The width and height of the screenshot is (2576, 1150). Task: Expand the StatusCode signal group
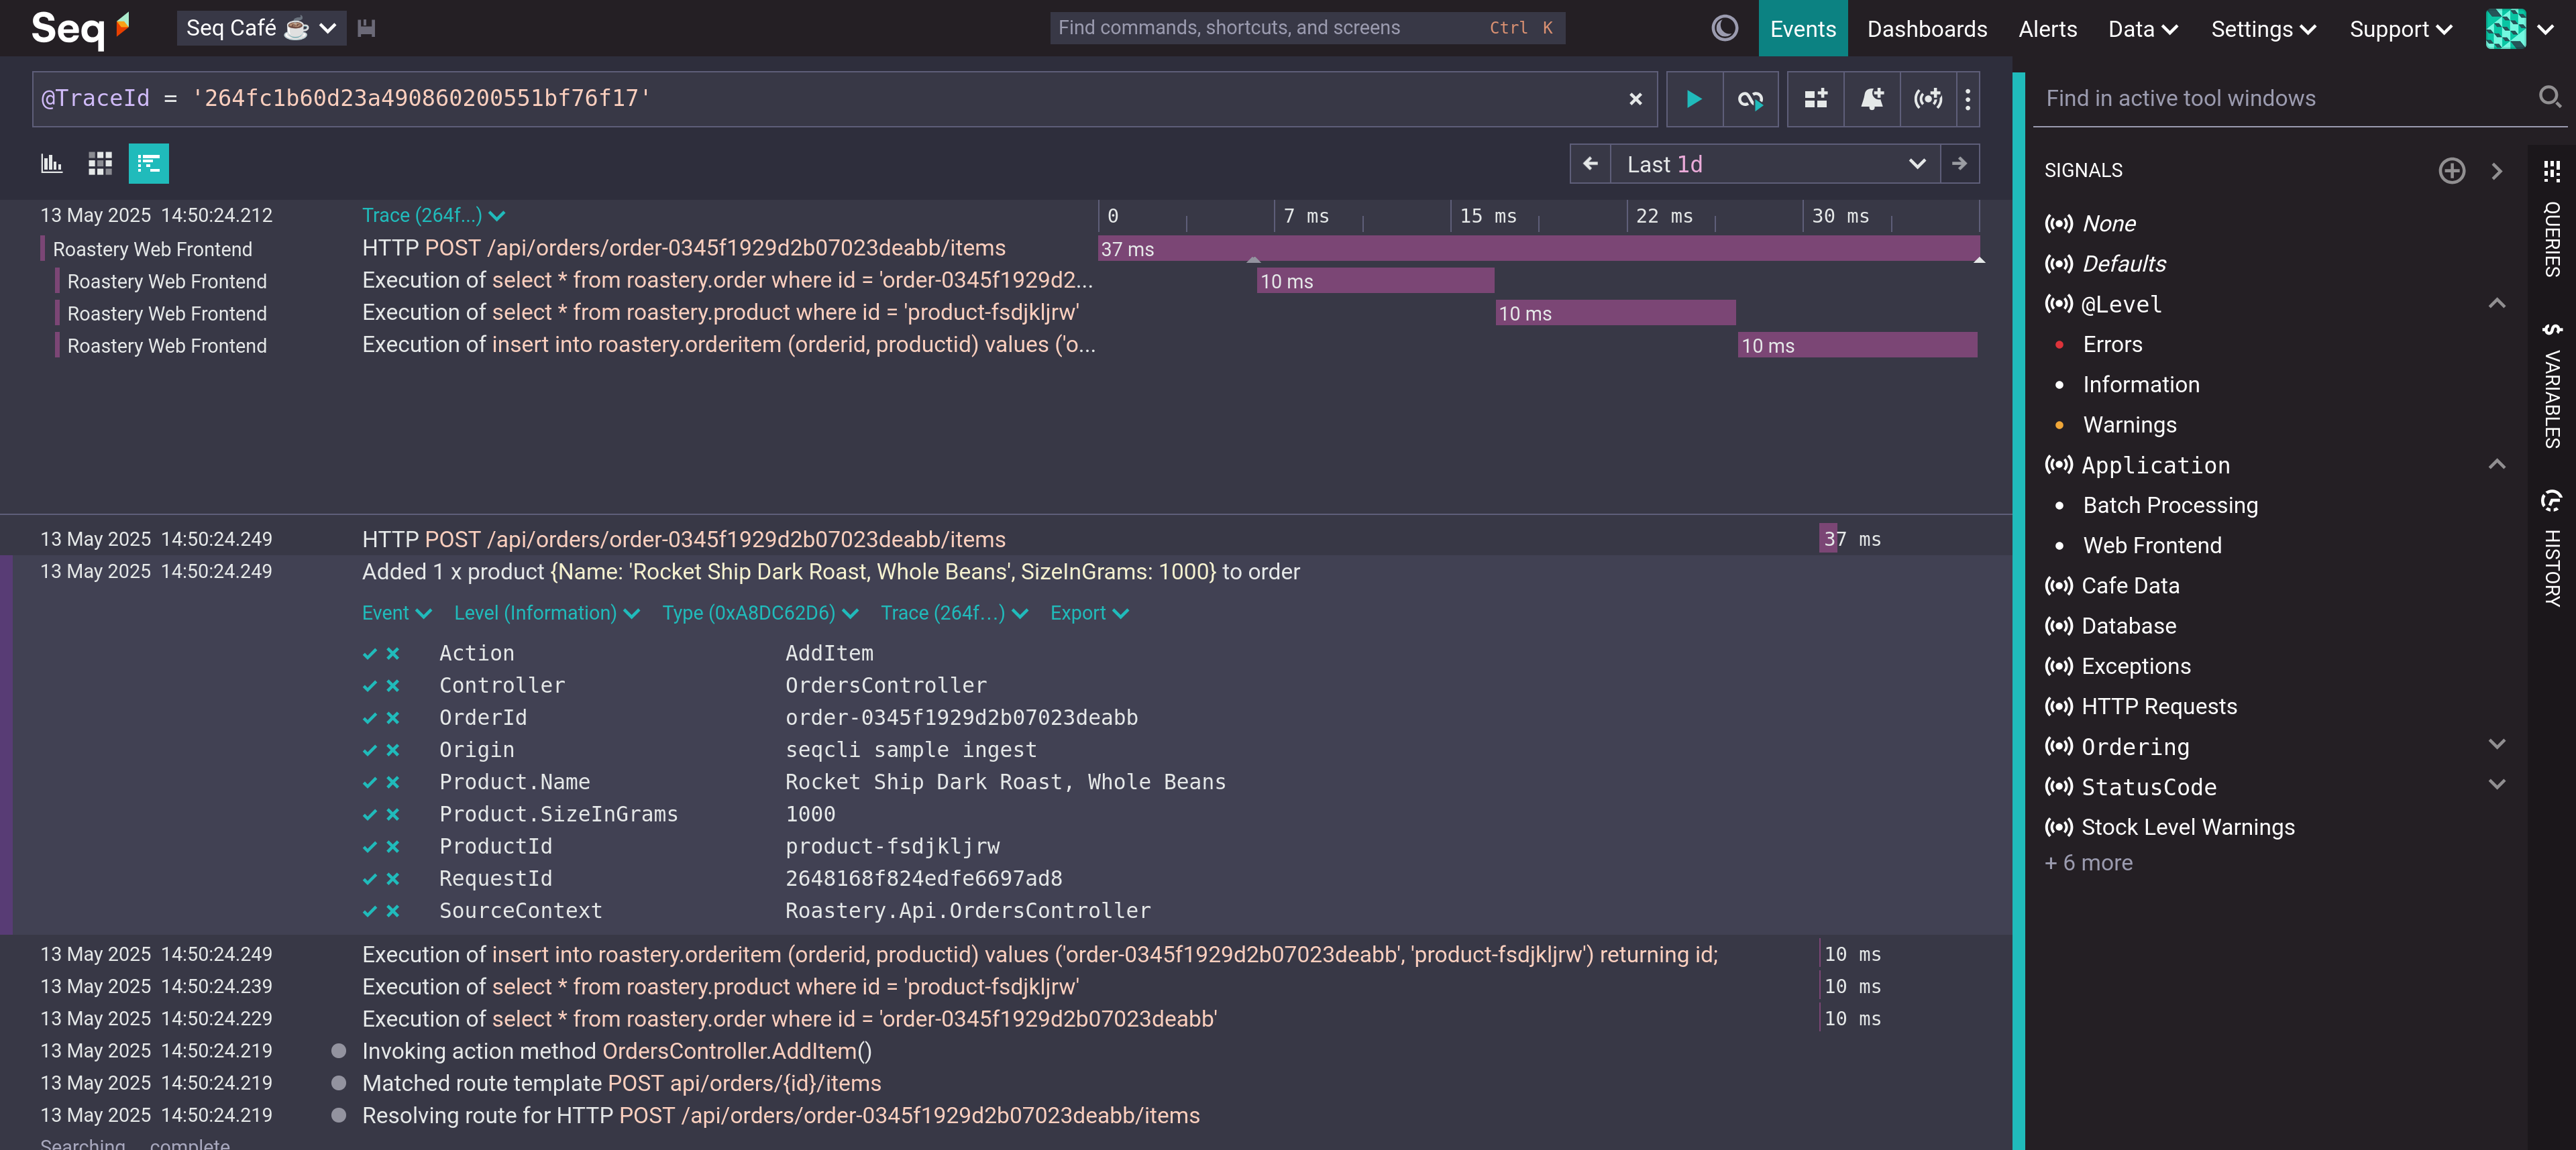(2496, 785)
